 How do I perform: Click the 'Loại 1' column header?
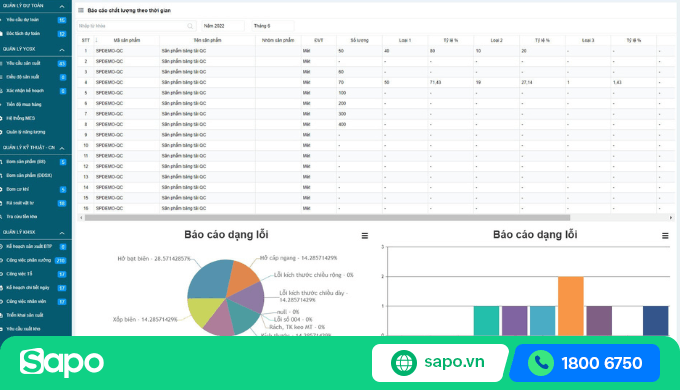(405, 40)
